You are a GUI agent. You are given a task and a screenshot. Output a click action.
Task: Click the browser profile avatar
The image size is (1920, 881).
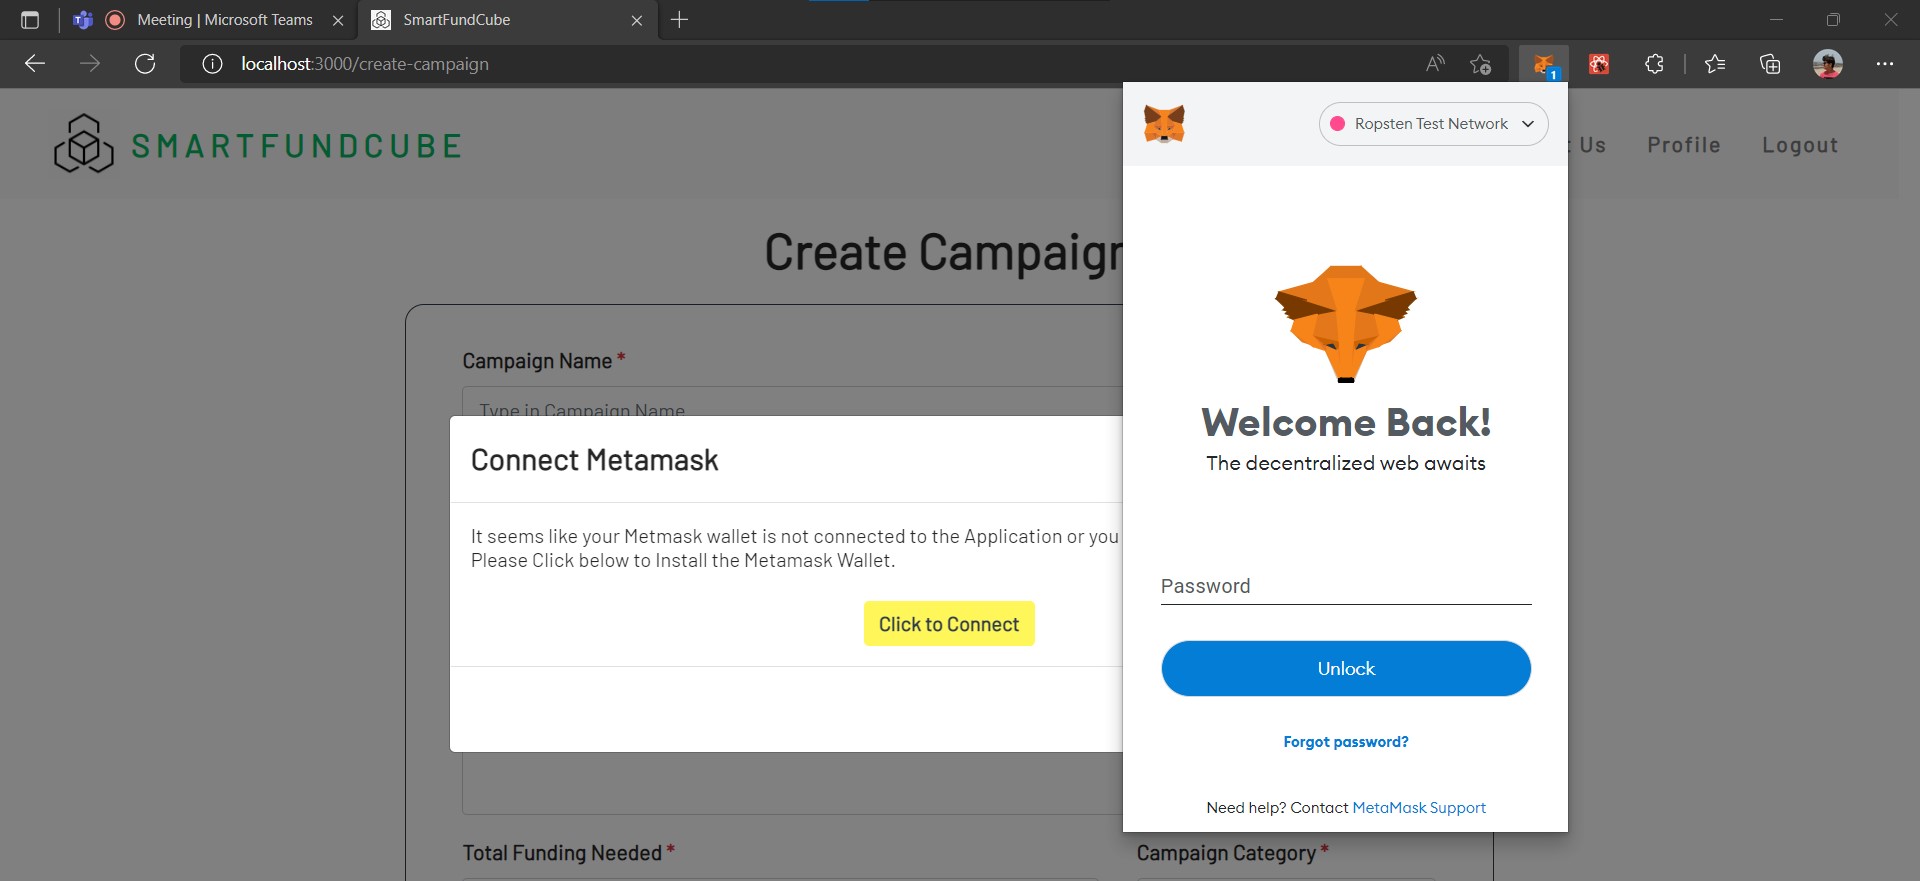(x=1829, y=63)
